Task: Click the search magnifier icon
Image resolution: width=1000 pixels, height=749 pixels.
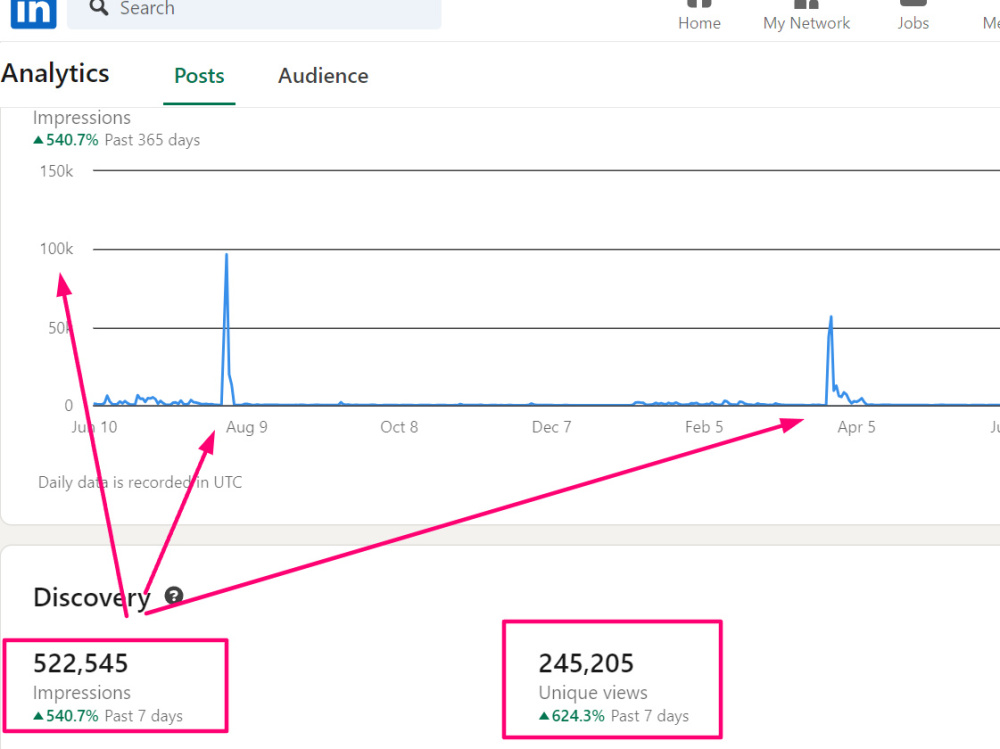Action: point(98,8)
